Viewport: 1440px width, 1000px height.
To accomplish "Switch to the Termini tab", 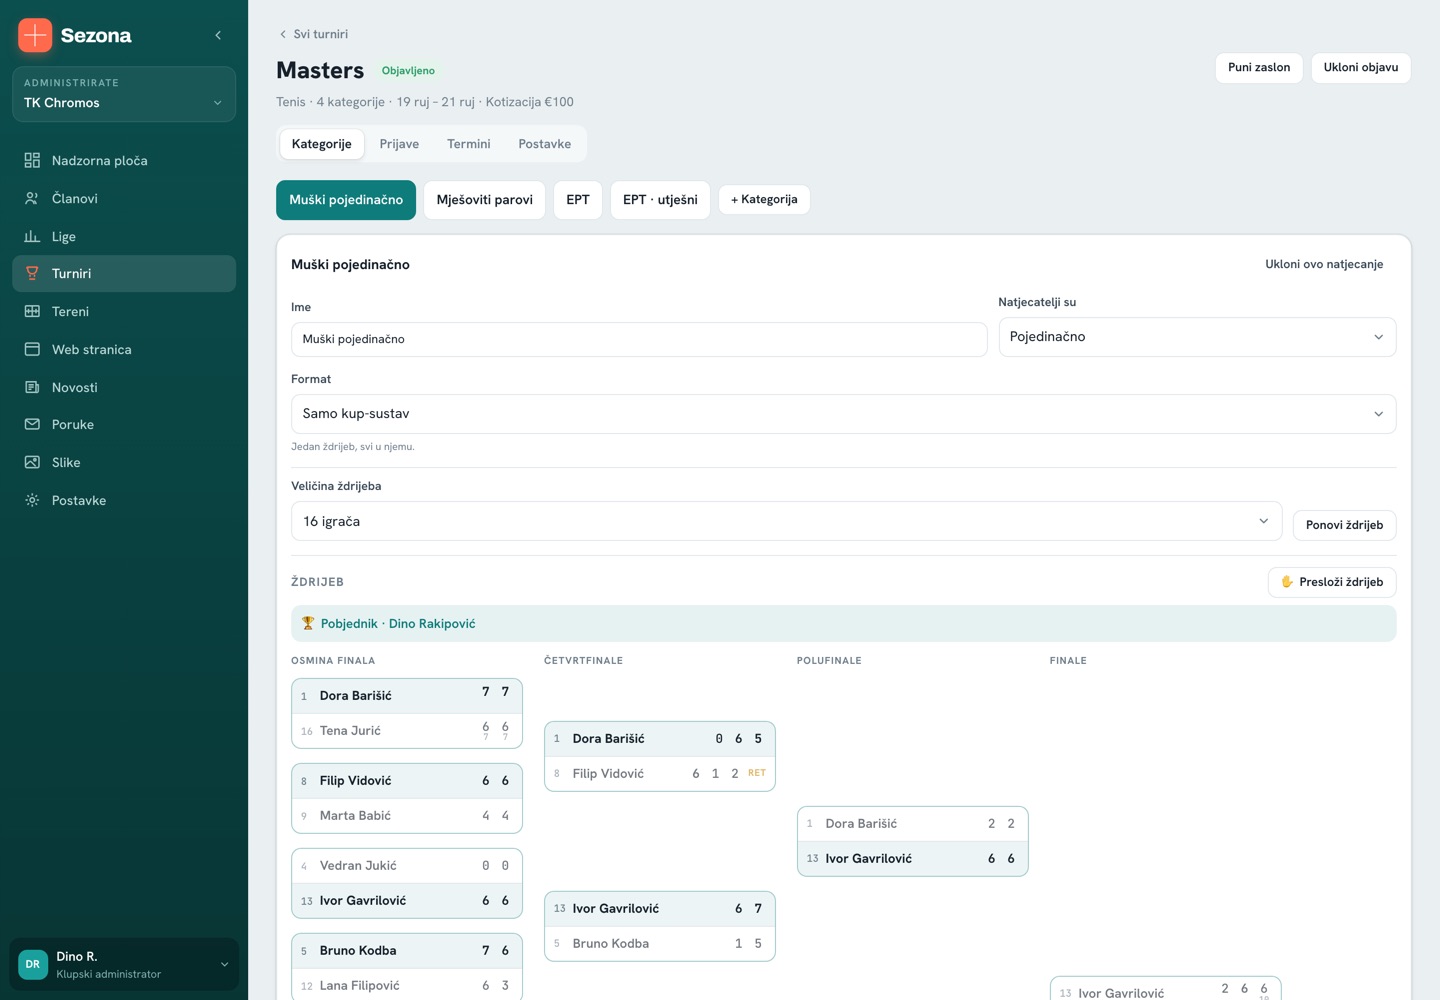I will tap(469, 144).
